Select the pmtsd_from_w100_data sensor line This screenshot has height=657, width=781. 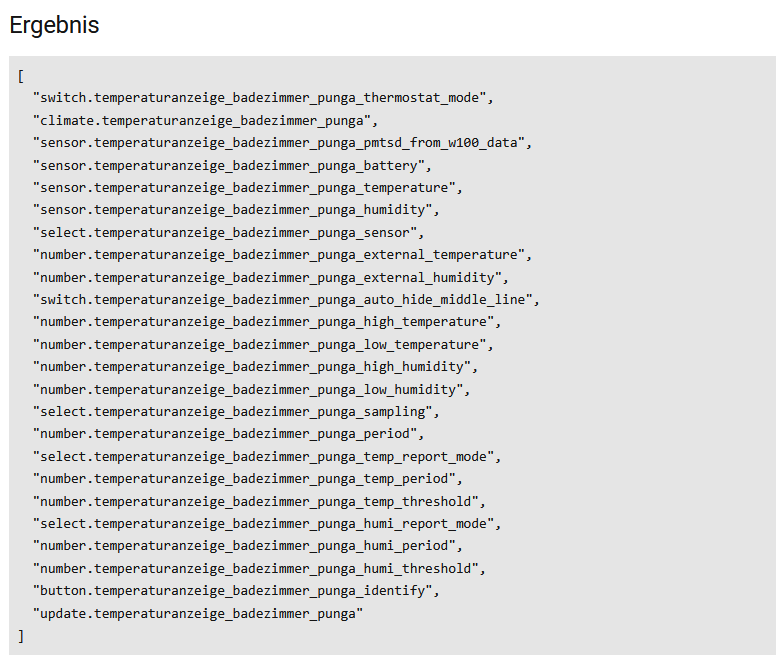click(x=282, y=143)
